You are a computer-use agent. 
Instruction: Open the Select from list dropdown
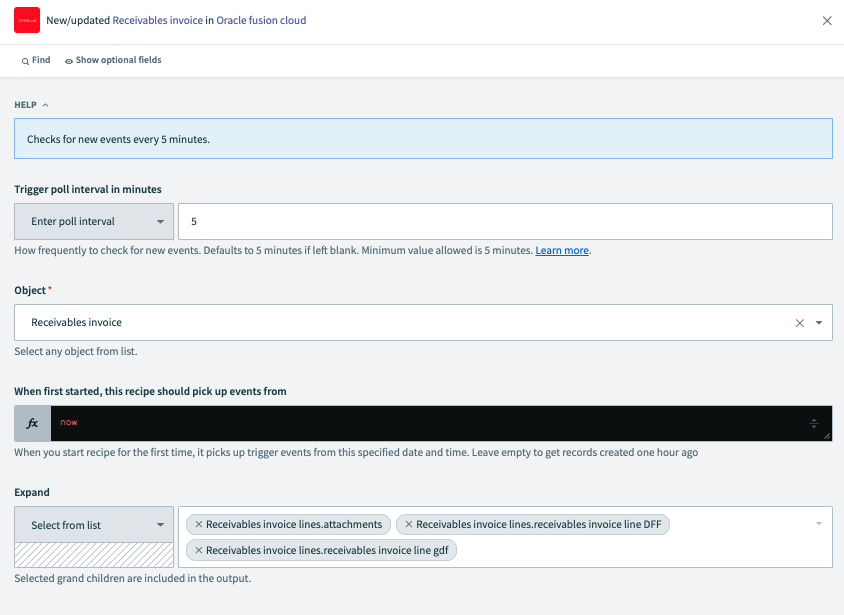pyautogui.click(x=94, y=525)
